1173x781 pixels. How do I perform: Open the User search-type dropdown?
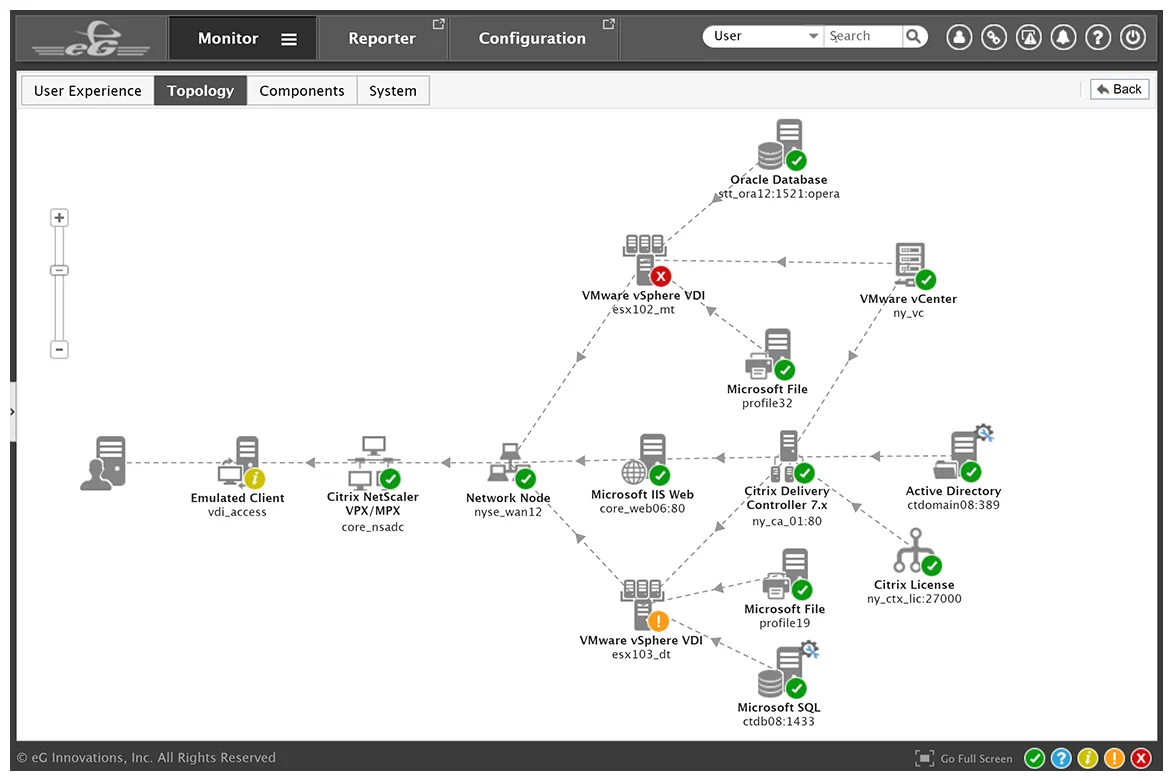pos(763,36)
